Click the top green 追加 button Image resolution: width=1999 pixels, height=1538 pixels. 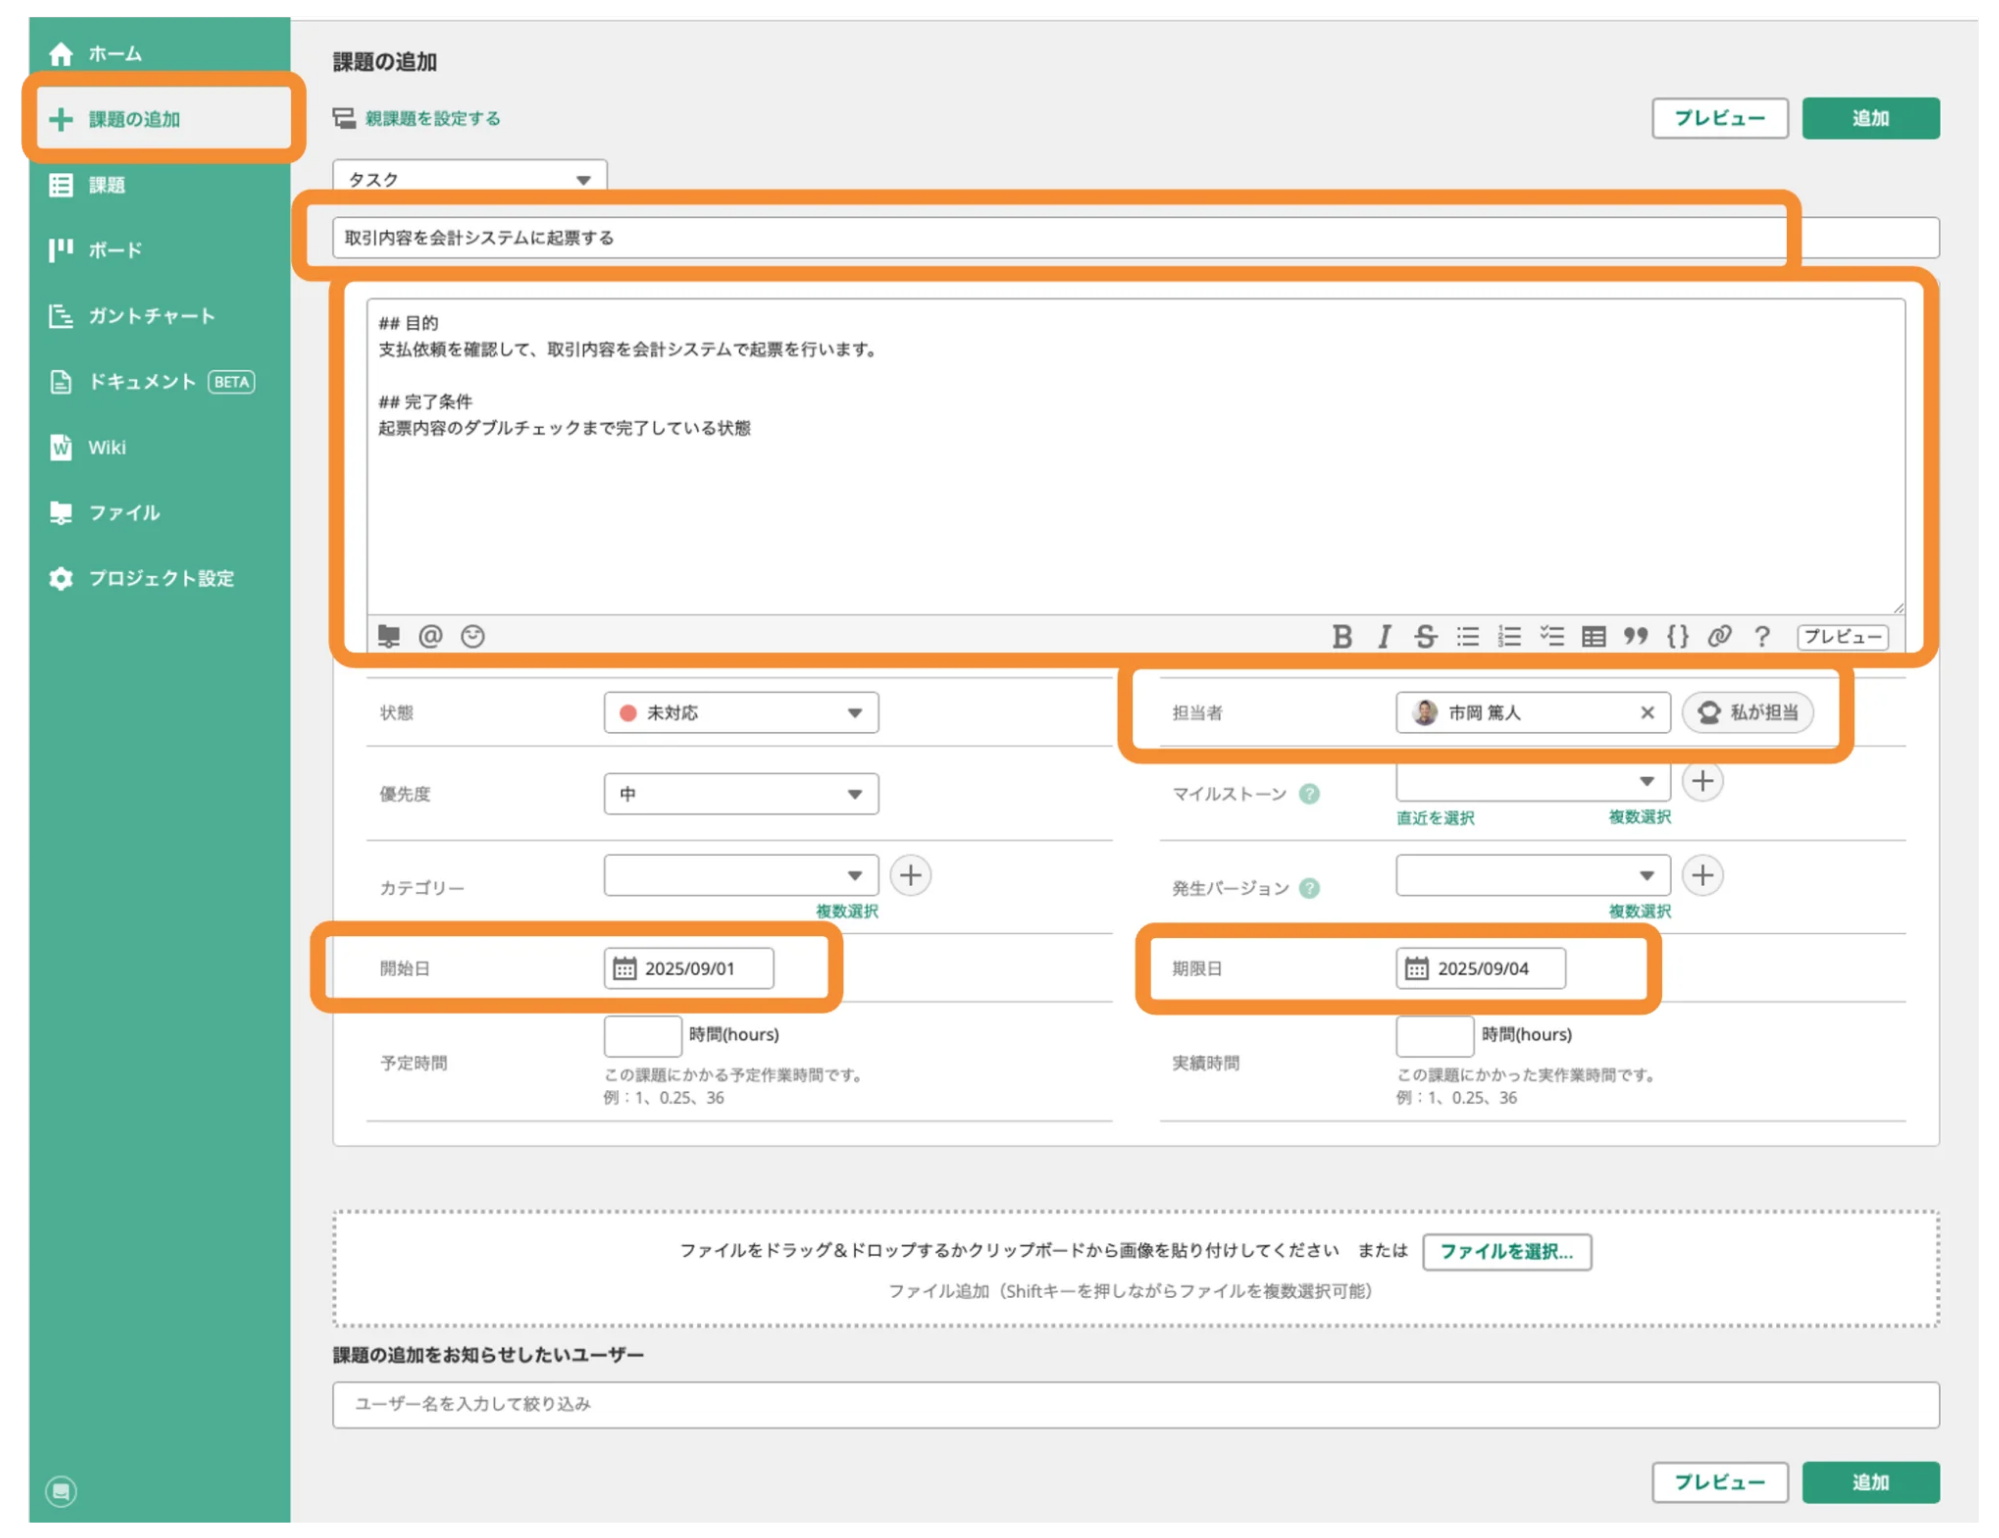coord(1870,118)
